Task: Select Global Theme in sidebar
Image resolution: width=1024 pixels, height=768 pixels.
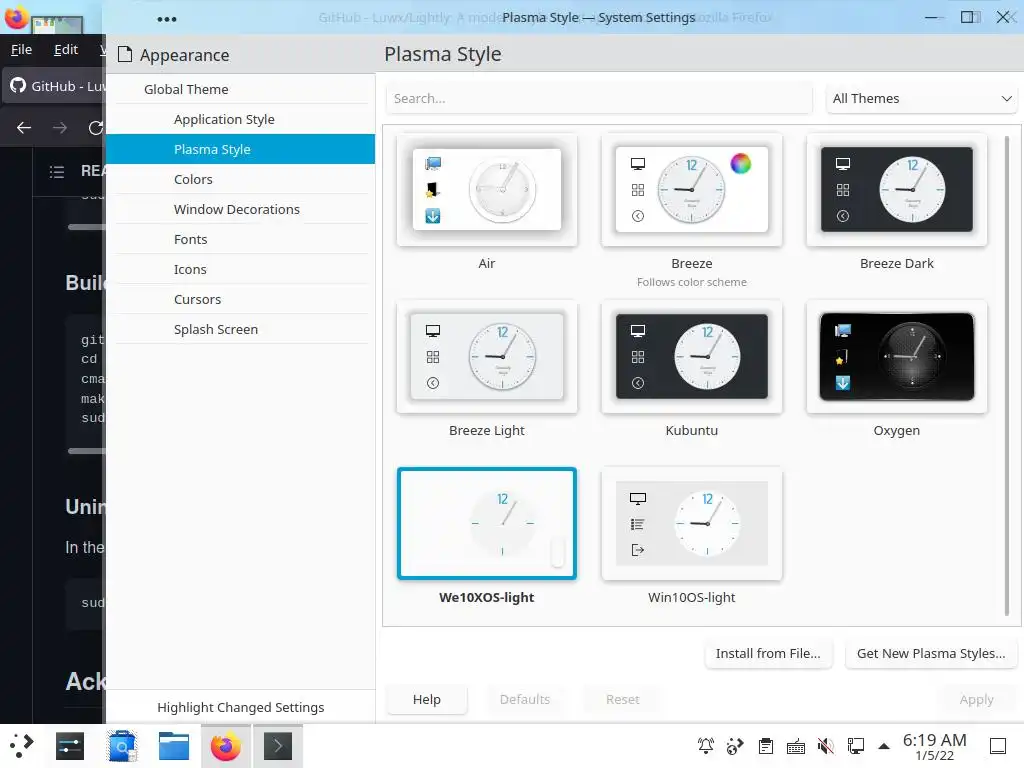Action: (x=240, y=89)
